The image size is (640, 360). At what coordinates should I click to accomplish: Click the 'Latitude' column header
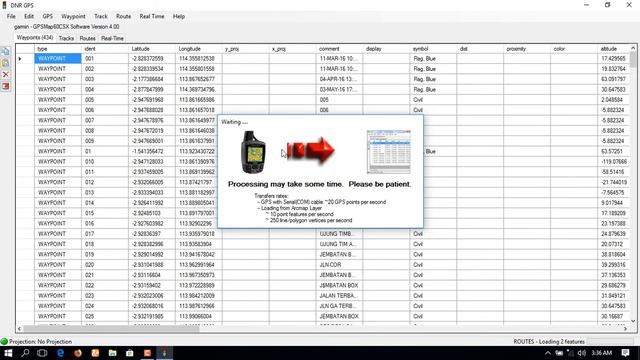[x=152, y=49]
